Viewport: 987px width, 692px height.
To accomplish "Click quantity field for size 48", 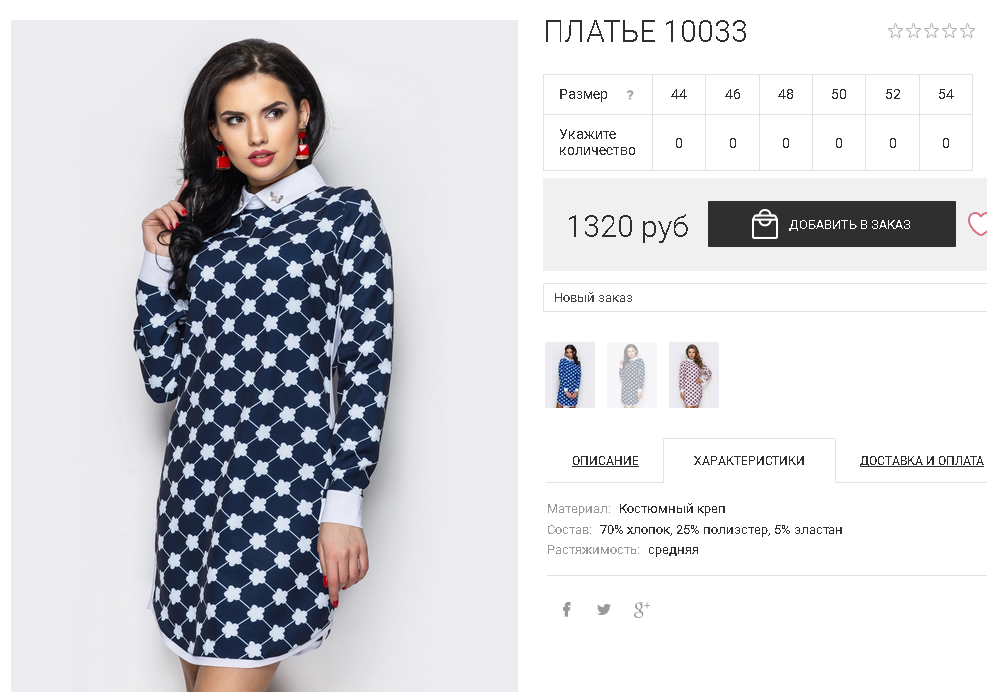I will (x=786, y=143).
